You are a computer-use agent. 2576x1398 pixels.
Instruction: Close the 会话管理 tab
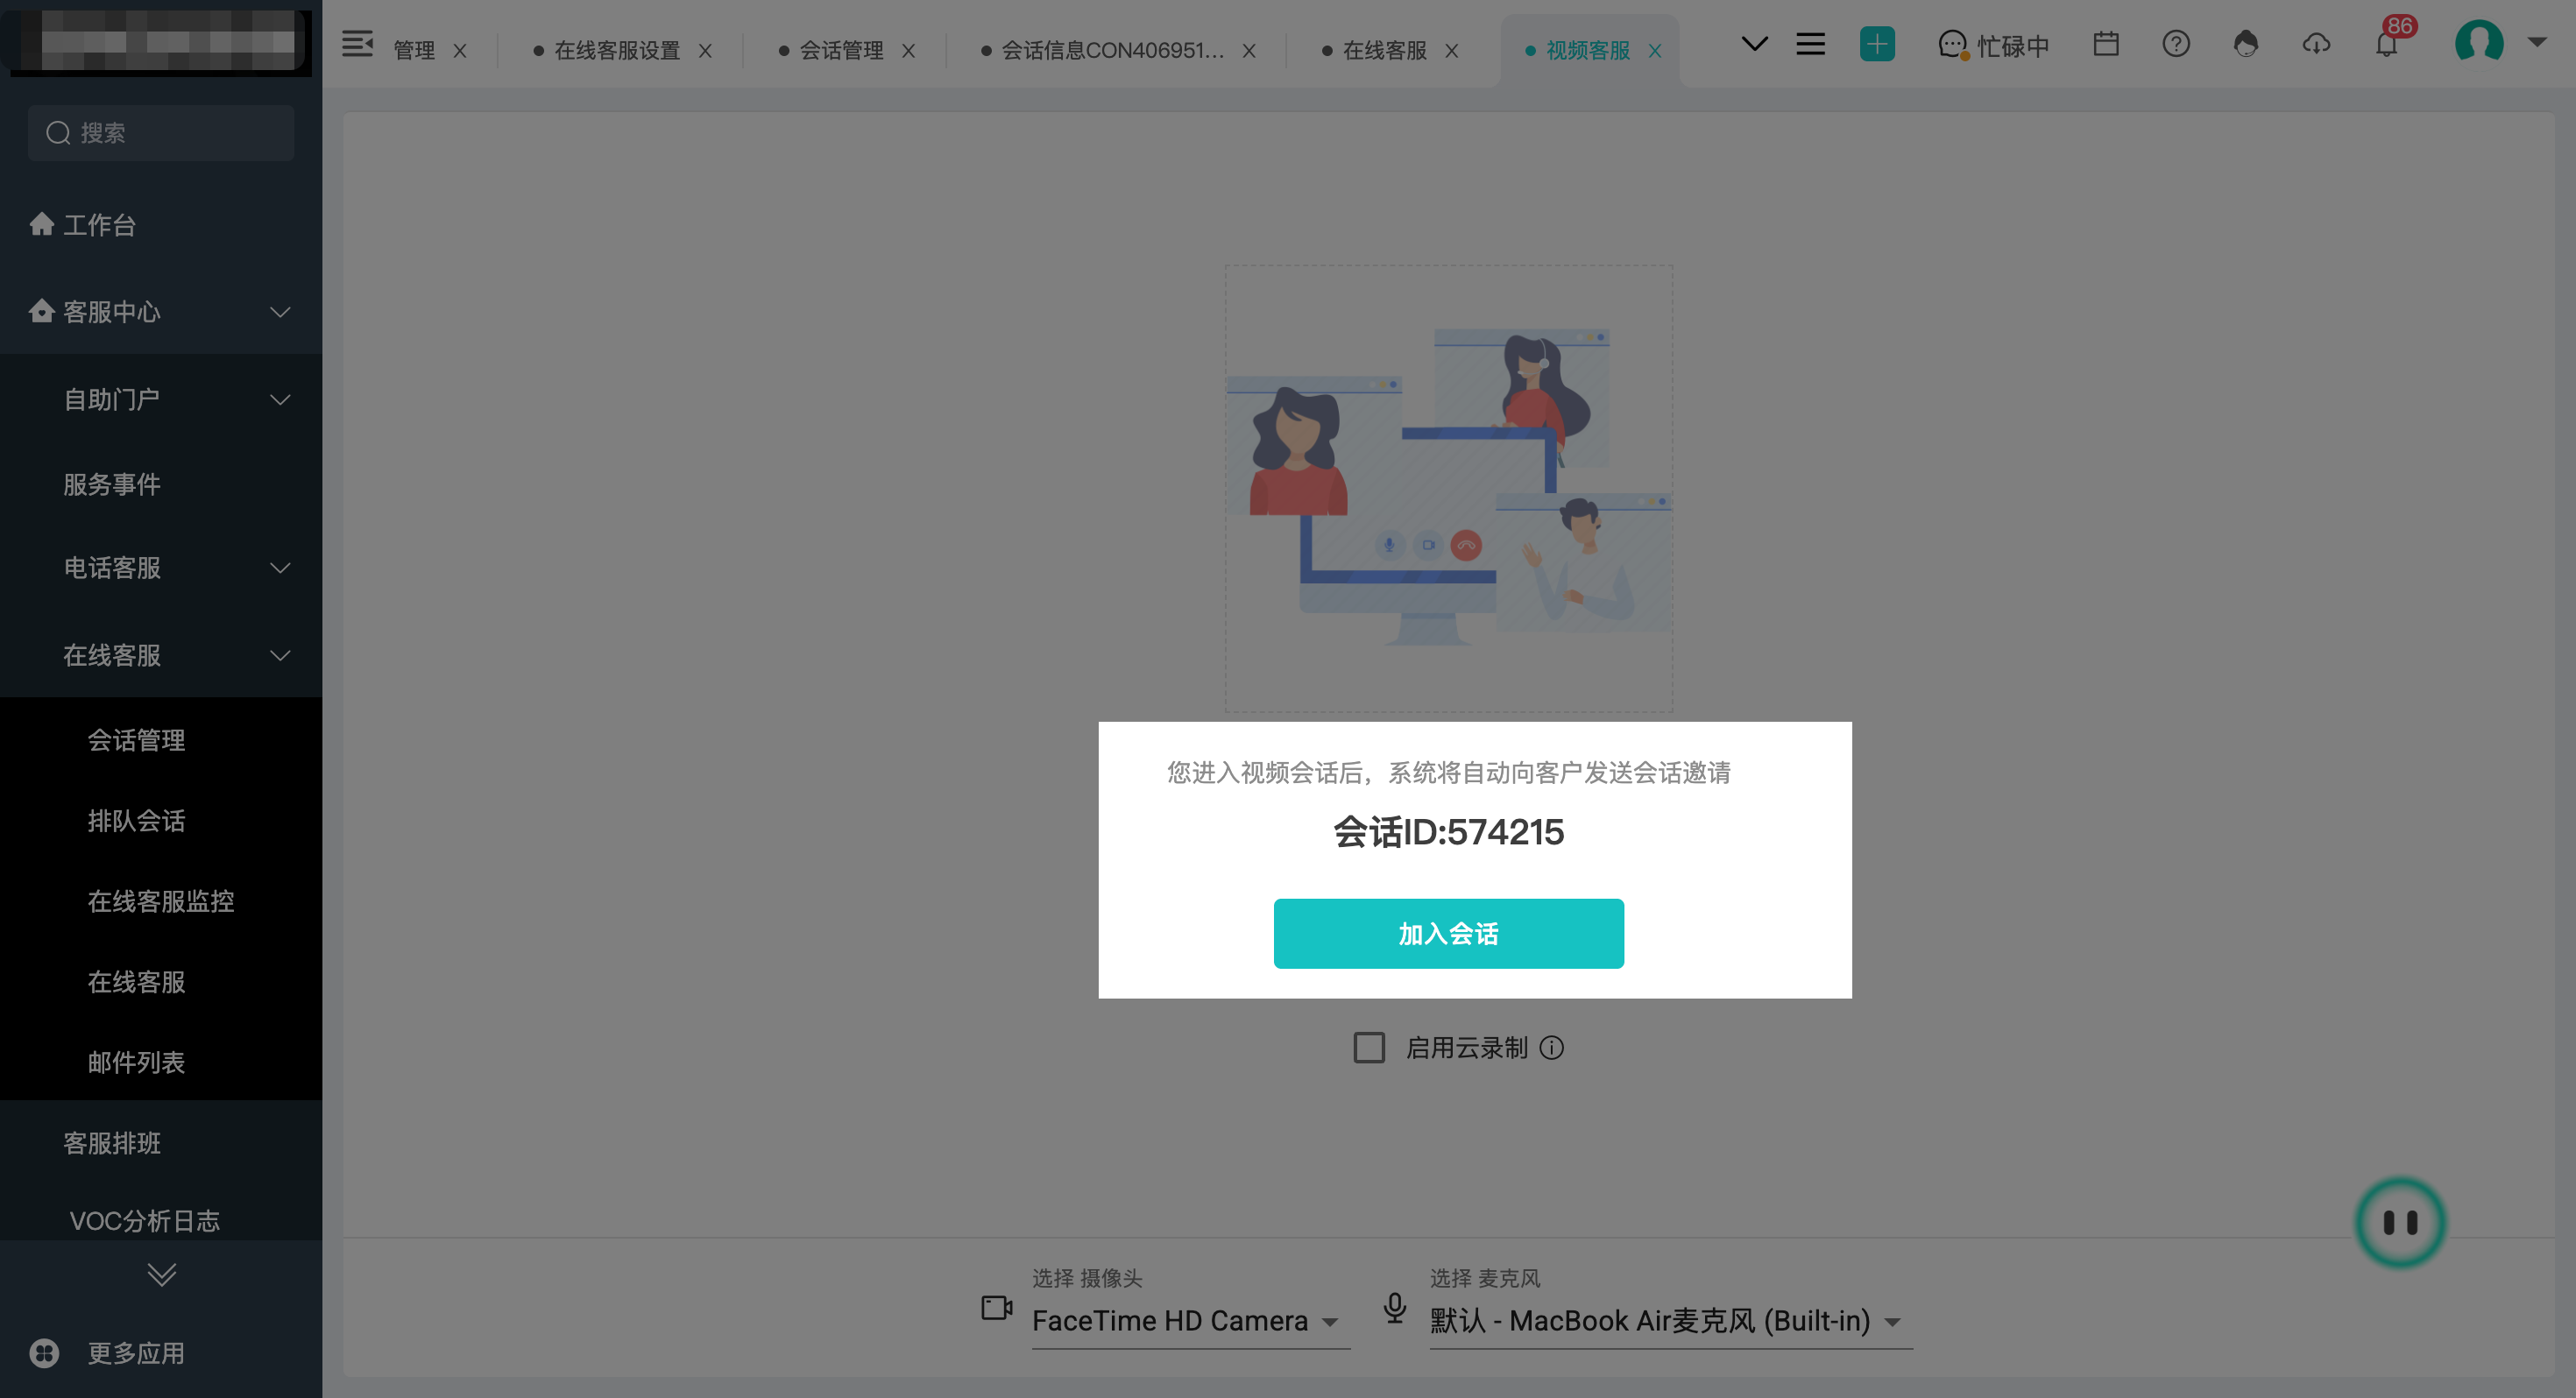pyautogui.click(x=908, y=50)
